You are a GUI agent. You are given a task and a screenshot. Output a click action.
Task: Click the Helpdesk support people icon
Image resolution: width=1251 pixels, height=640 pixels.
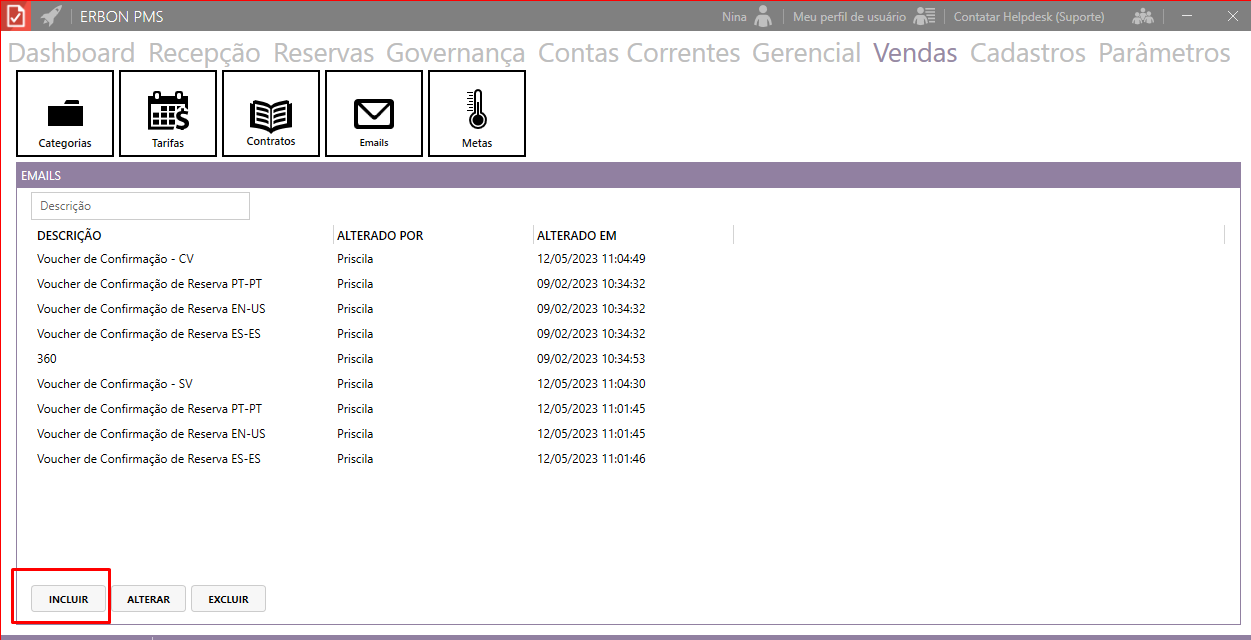click(1142, 17)
